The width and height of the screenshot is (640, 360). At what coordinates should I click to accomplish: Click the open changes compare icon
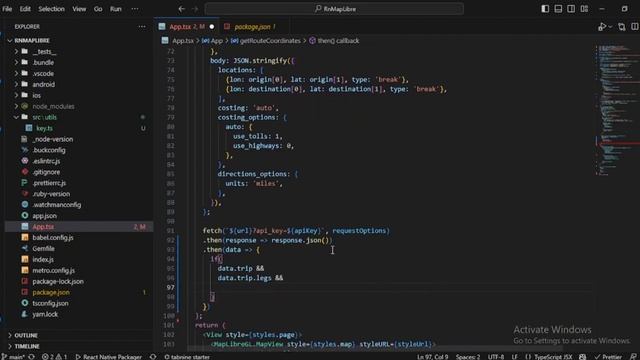[622, 27]
